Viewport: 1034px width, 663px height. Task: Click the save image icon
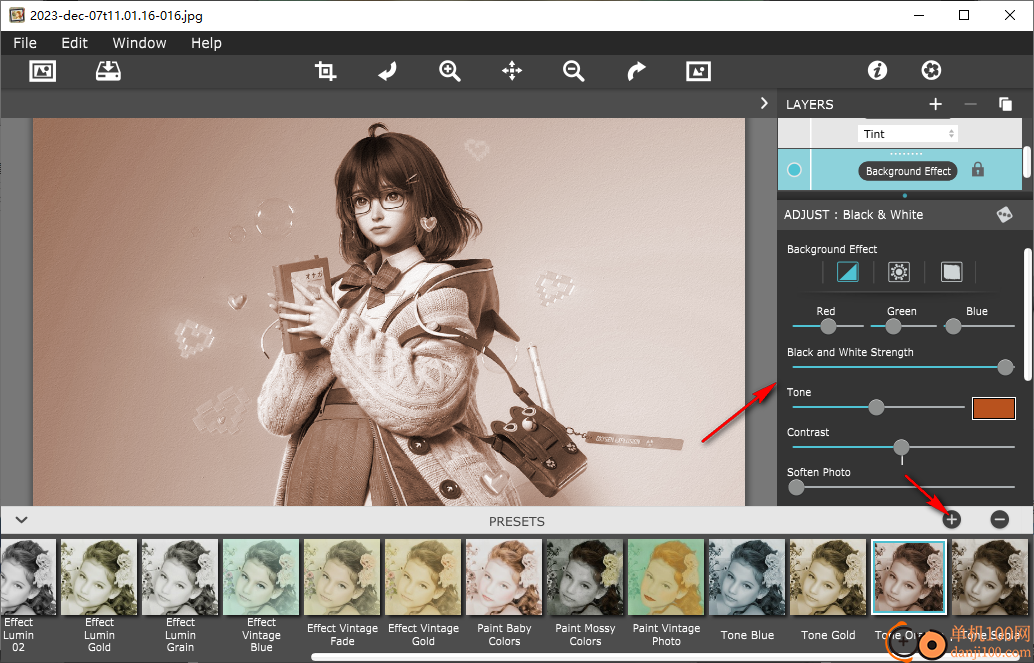(x=108, y=71)
